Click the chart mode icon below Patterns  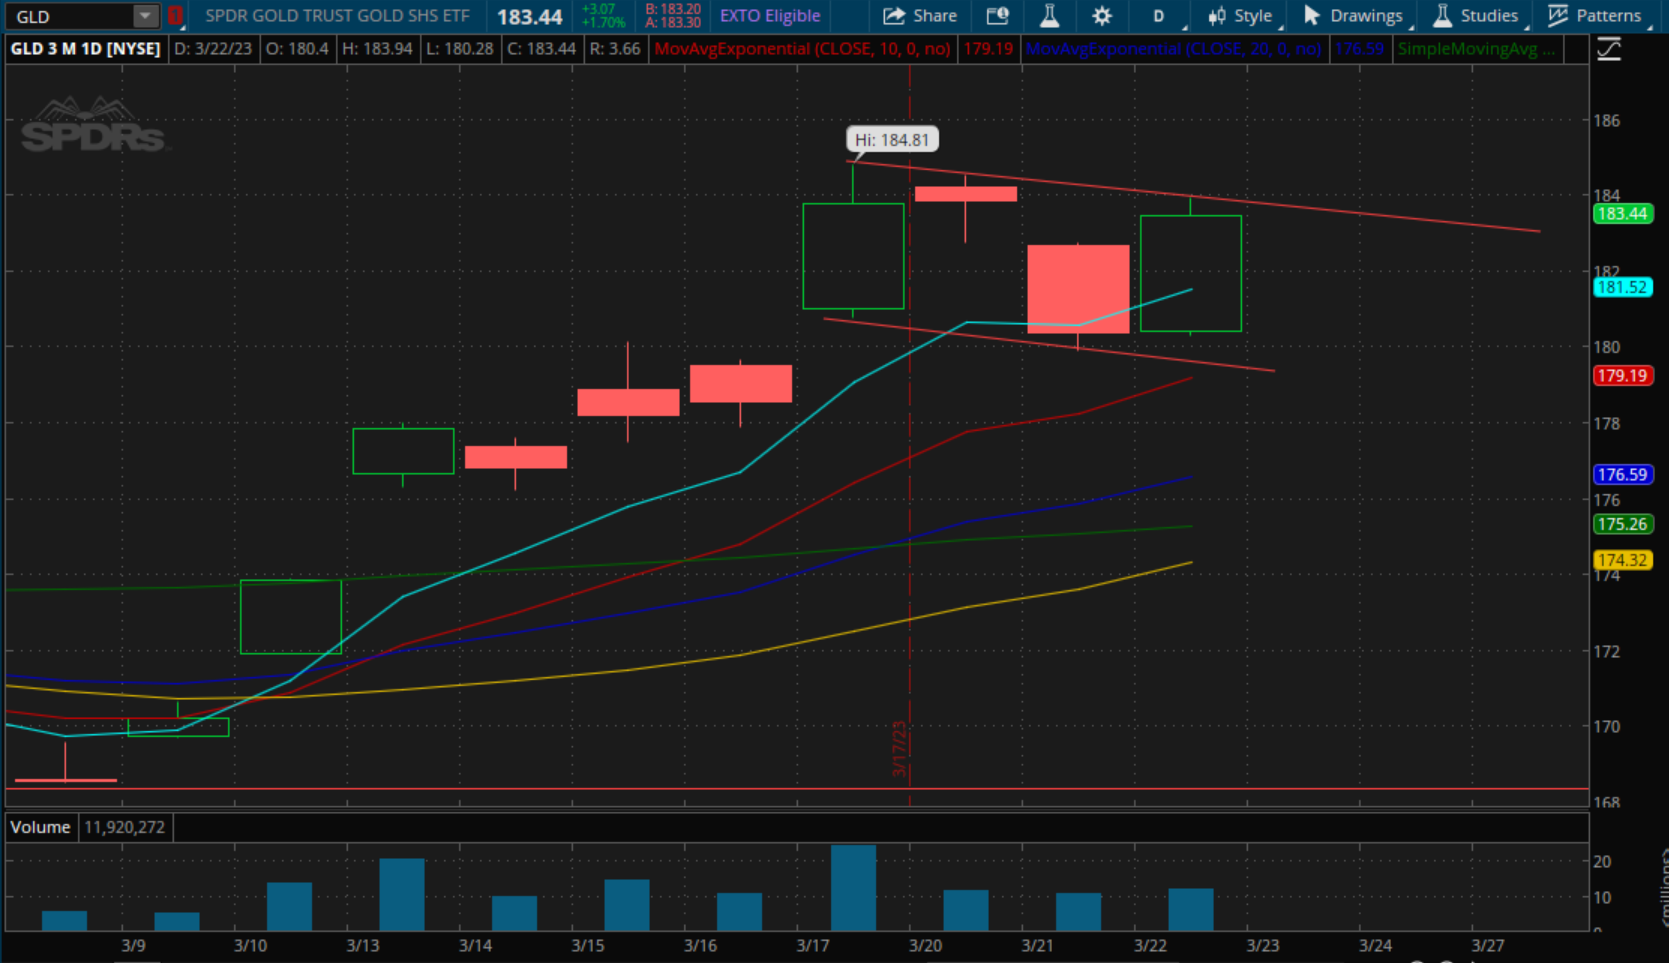pyautogui.click(x=1608, y=49)
